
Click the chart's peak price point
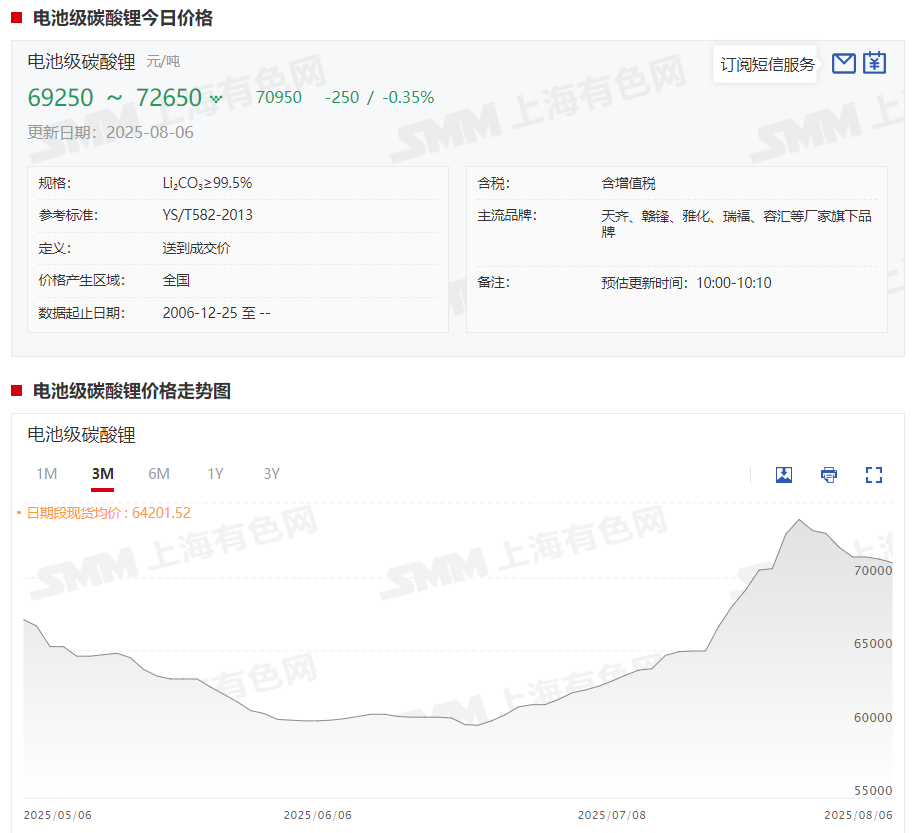click(799, 520)
